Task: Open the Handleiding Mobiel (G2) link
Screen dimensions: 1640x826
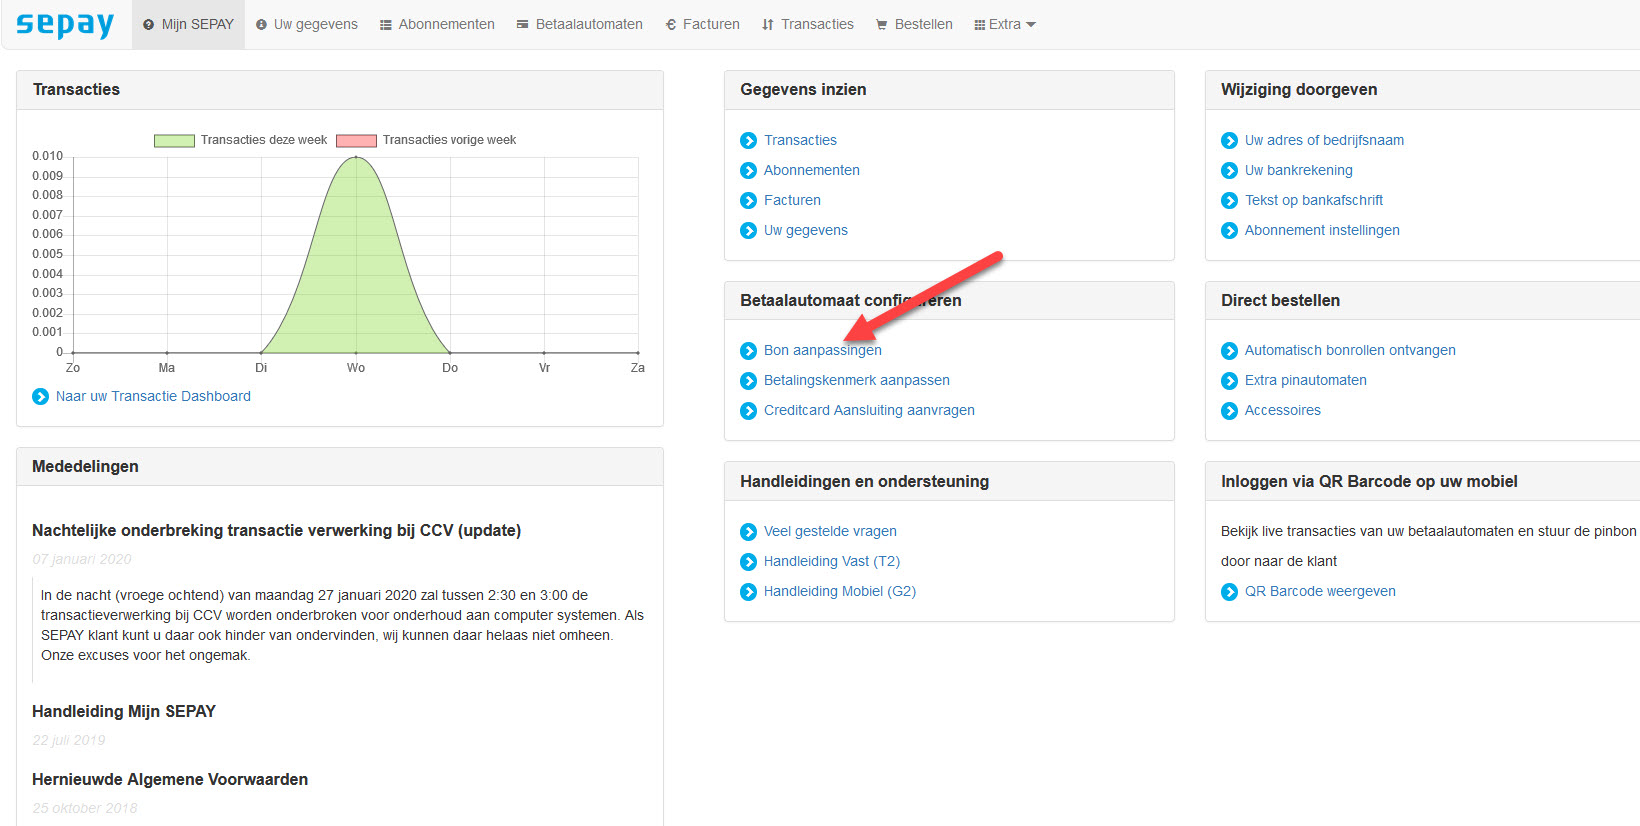Action: (839, 591)
